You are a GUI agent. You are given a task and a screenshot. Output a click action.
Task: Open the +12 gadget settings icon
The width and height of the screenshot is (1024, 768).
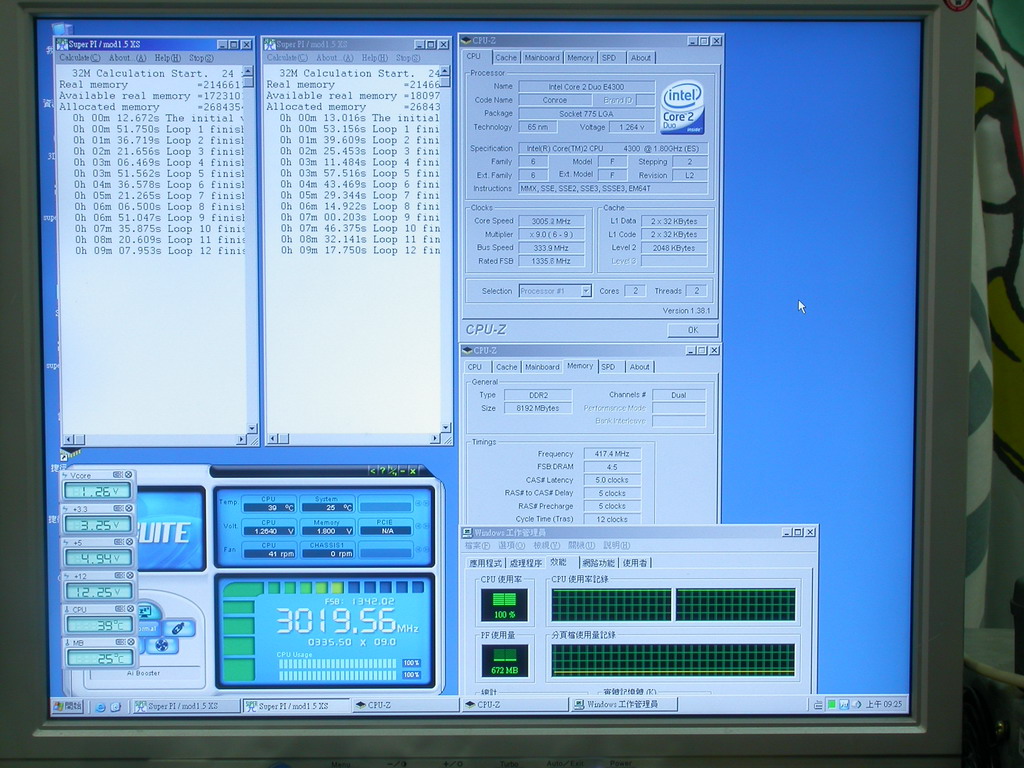(x=118, y=575)
